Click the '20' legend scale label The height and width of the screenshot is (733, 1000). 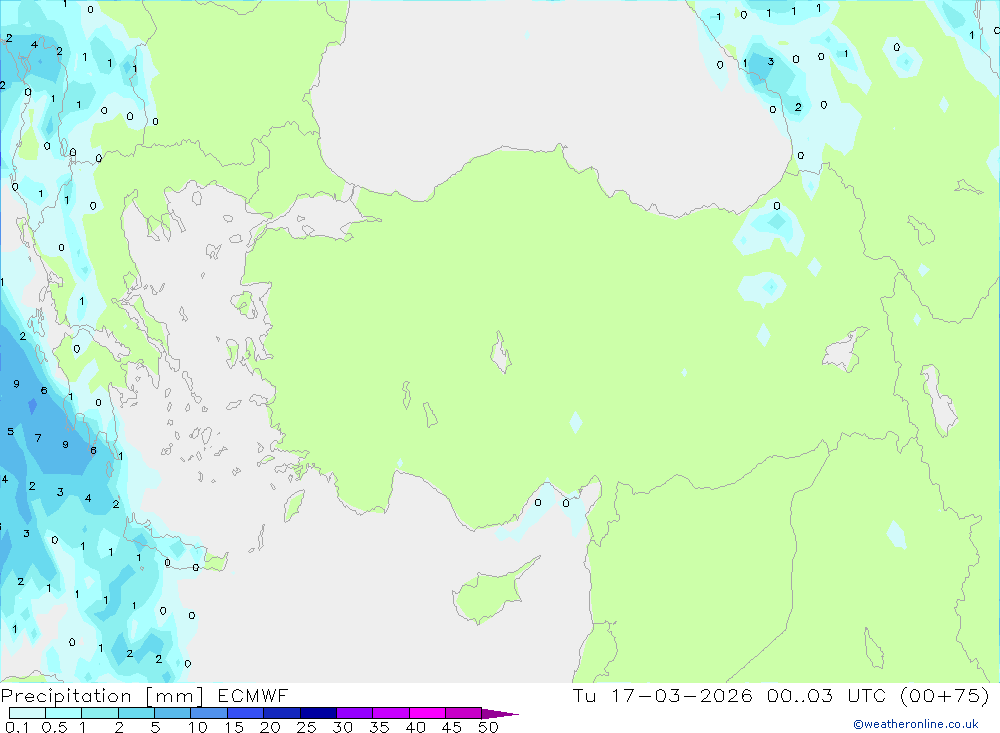pyautogui.click(x=270, y=727)
